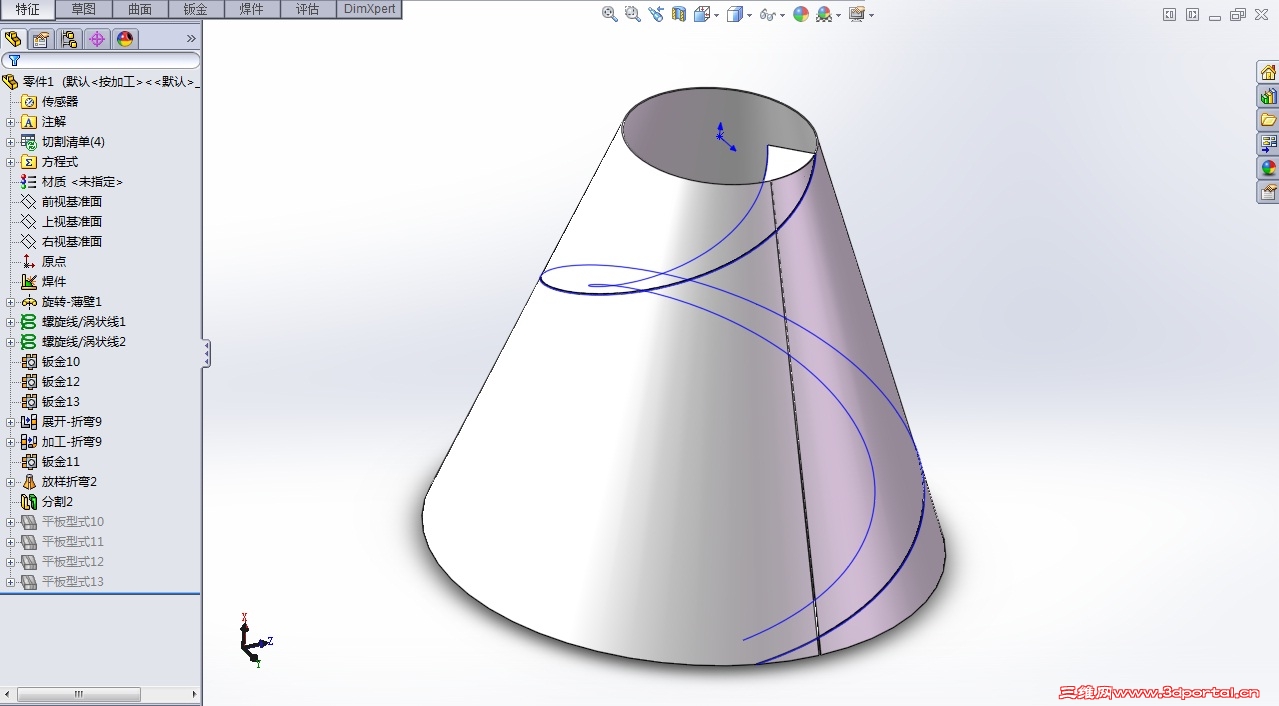Switch to the 曲面 tab
This screenshot has width=1279, height=706.
click(140, 9)
